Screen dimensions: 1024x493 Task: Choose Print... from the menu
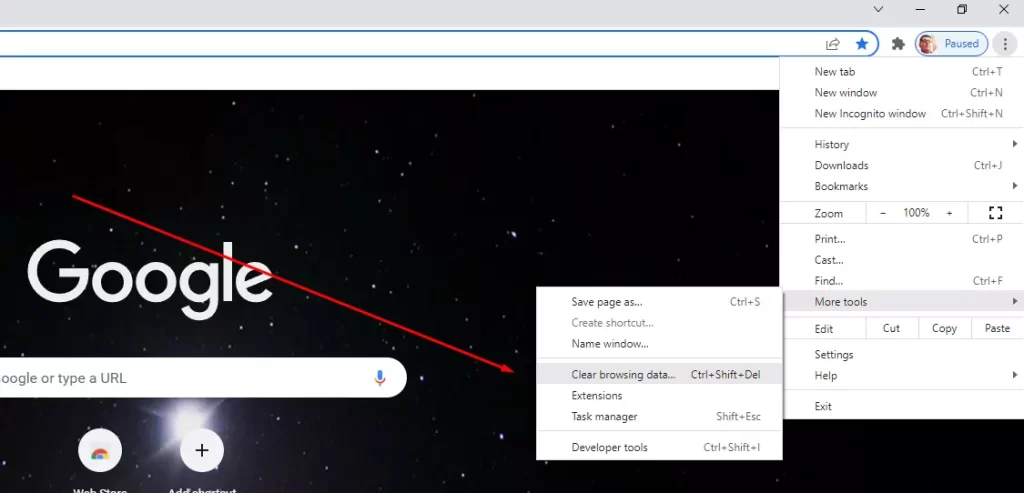click(902, 239)
